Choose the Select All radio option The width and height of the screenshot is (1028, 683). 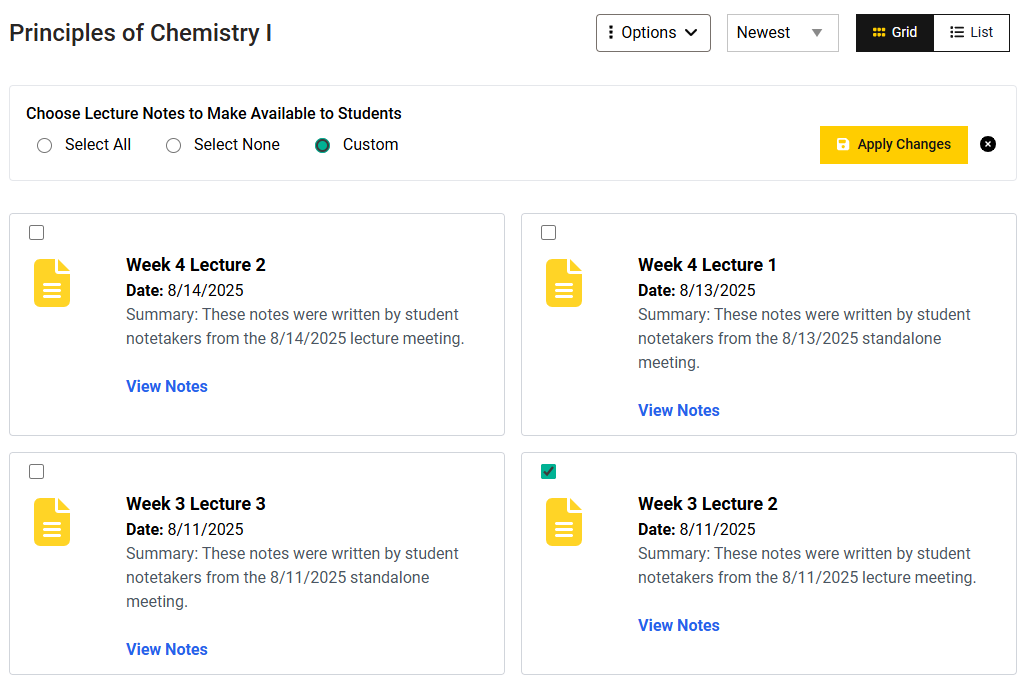44,146
